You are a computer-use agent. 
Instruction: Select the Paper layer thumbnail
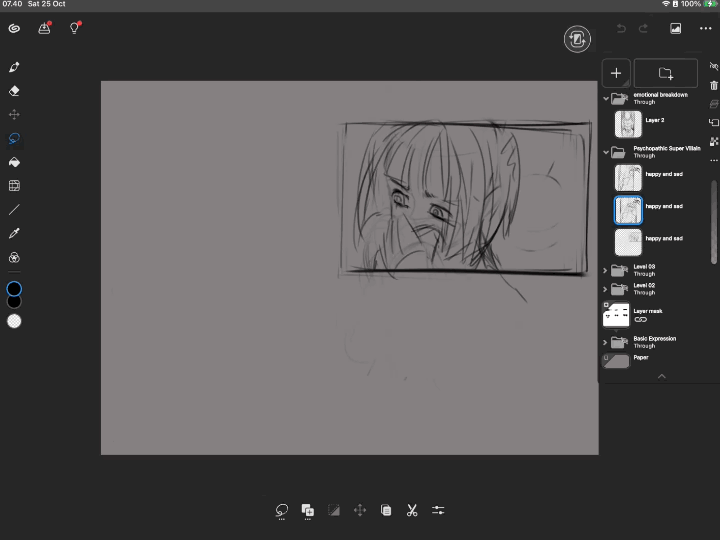(616, 361)
